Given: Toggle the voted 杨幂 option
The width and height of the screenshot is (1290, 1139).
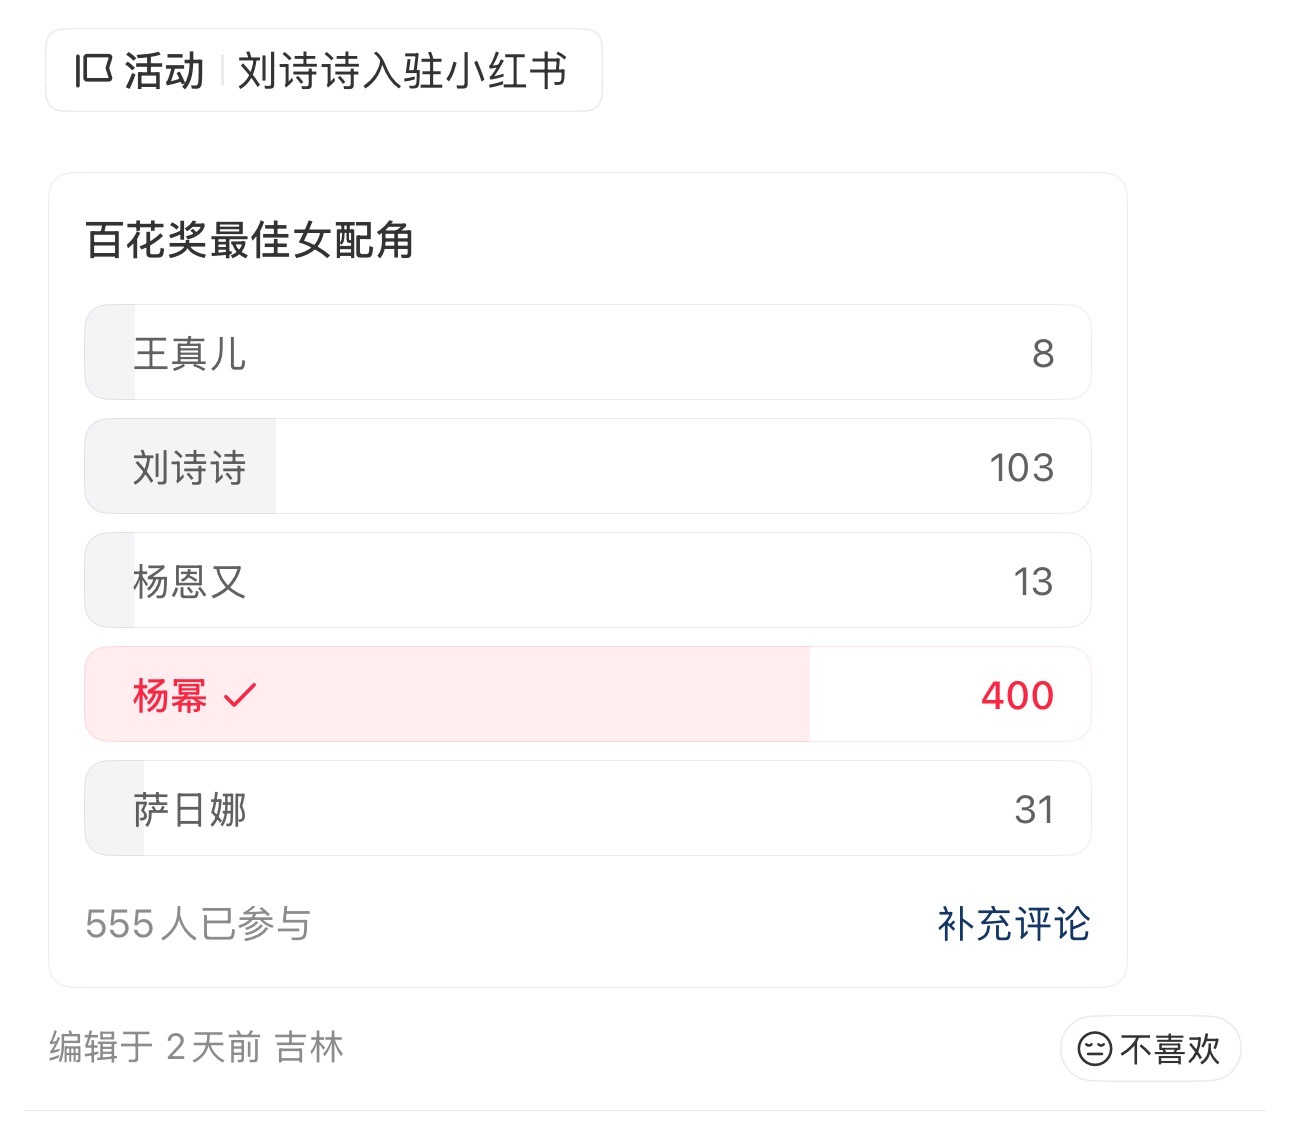Looking at the screenshot, I should coord(588,694).
